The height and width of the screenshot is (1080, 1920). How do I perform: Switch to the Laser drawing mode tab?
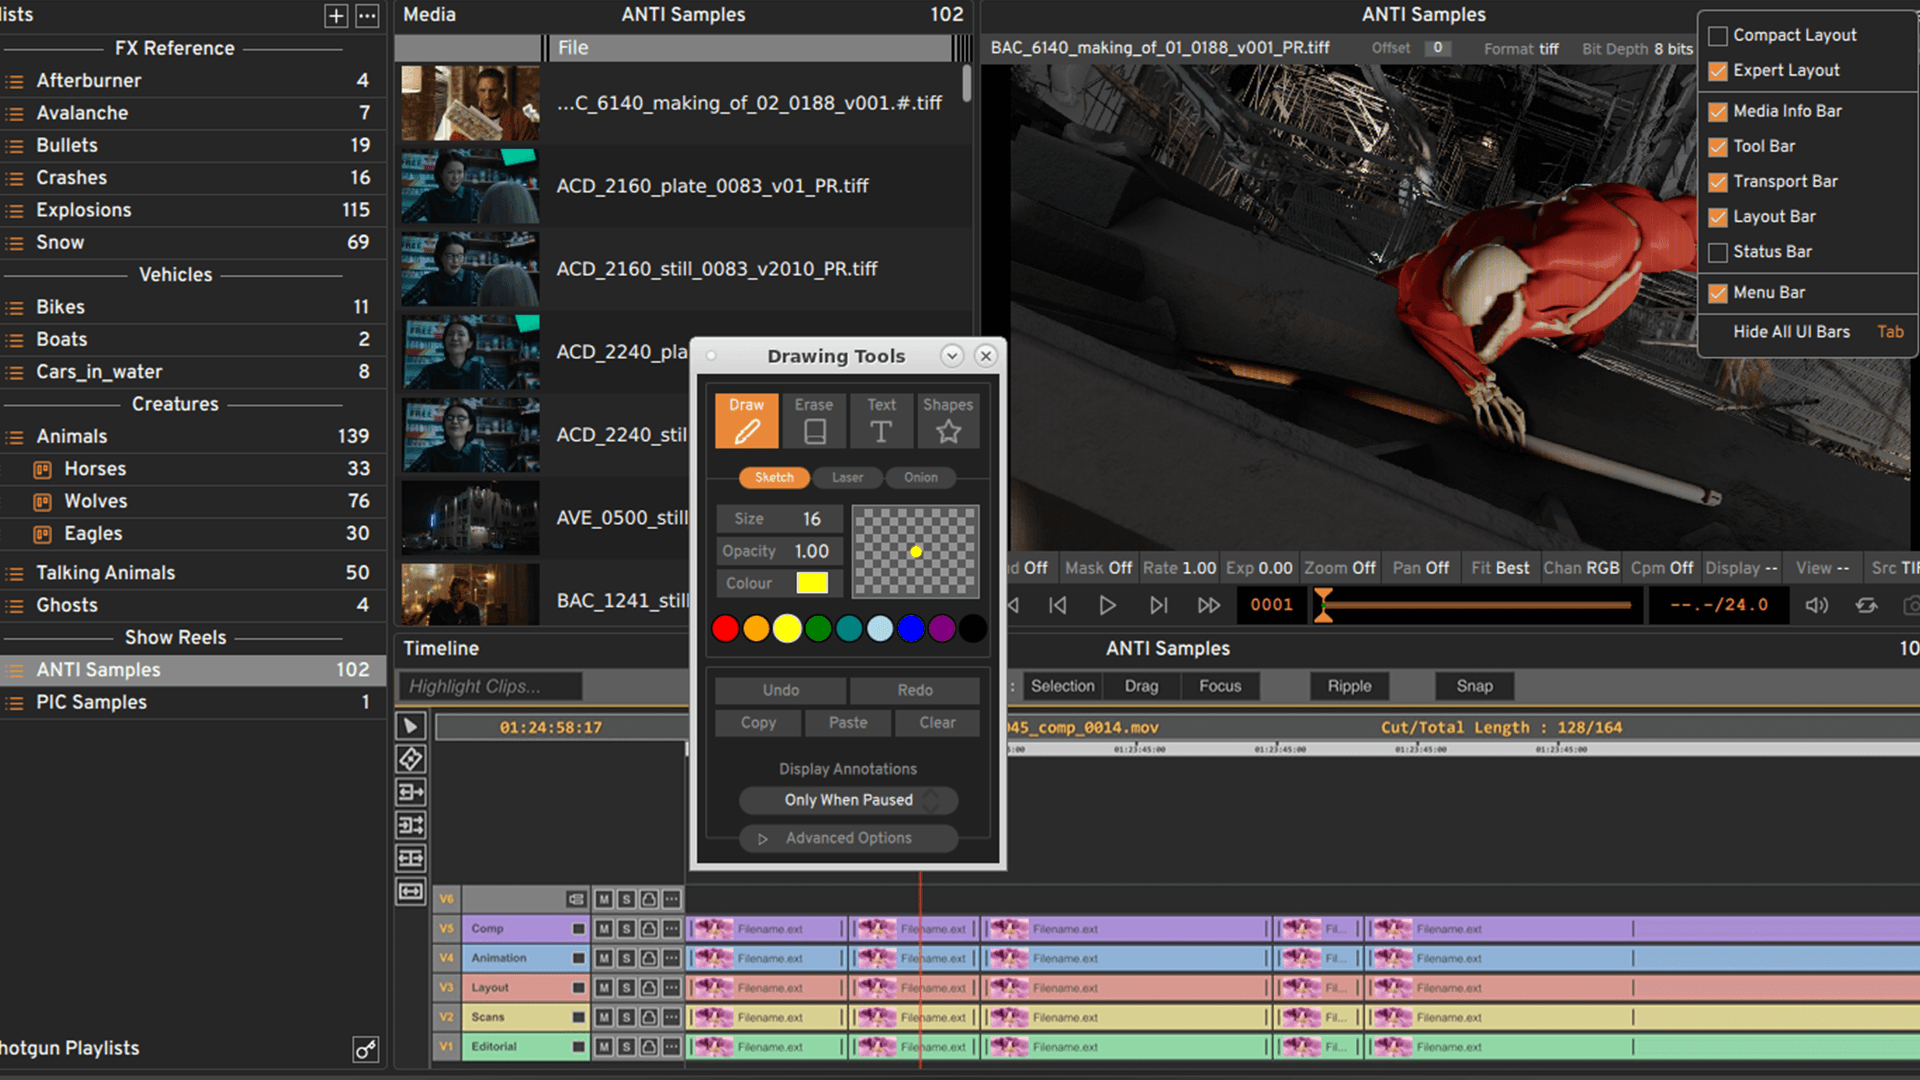point(847,478)
